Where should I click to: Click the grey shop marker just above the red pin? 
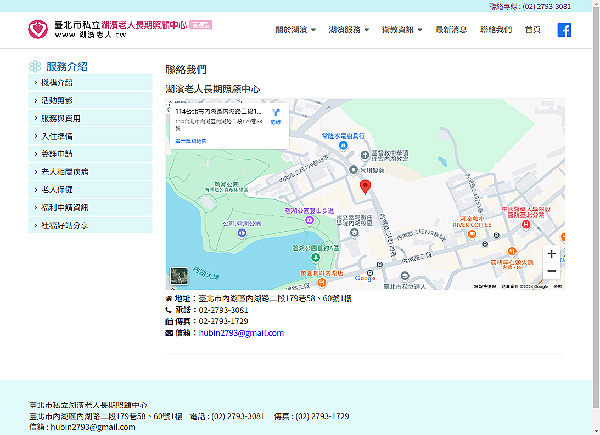click(x=353, y=169)
